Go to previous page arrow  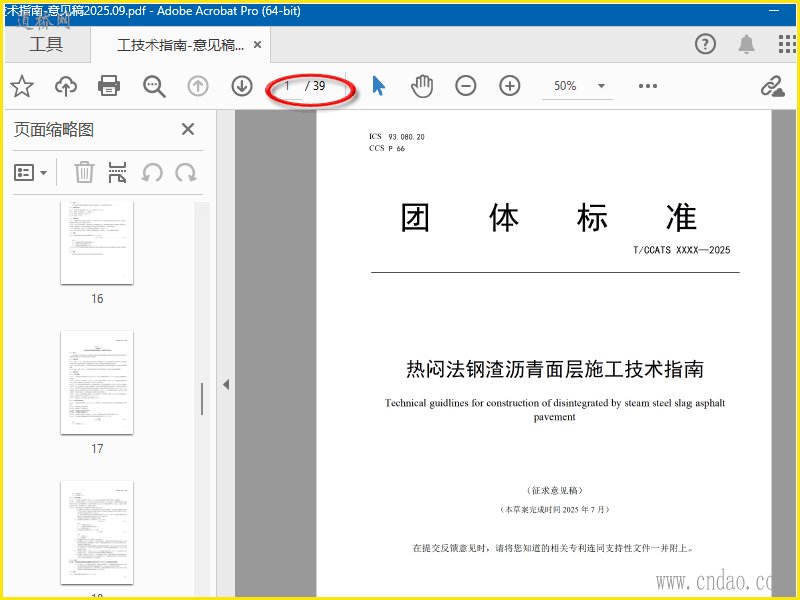[198, 86]
